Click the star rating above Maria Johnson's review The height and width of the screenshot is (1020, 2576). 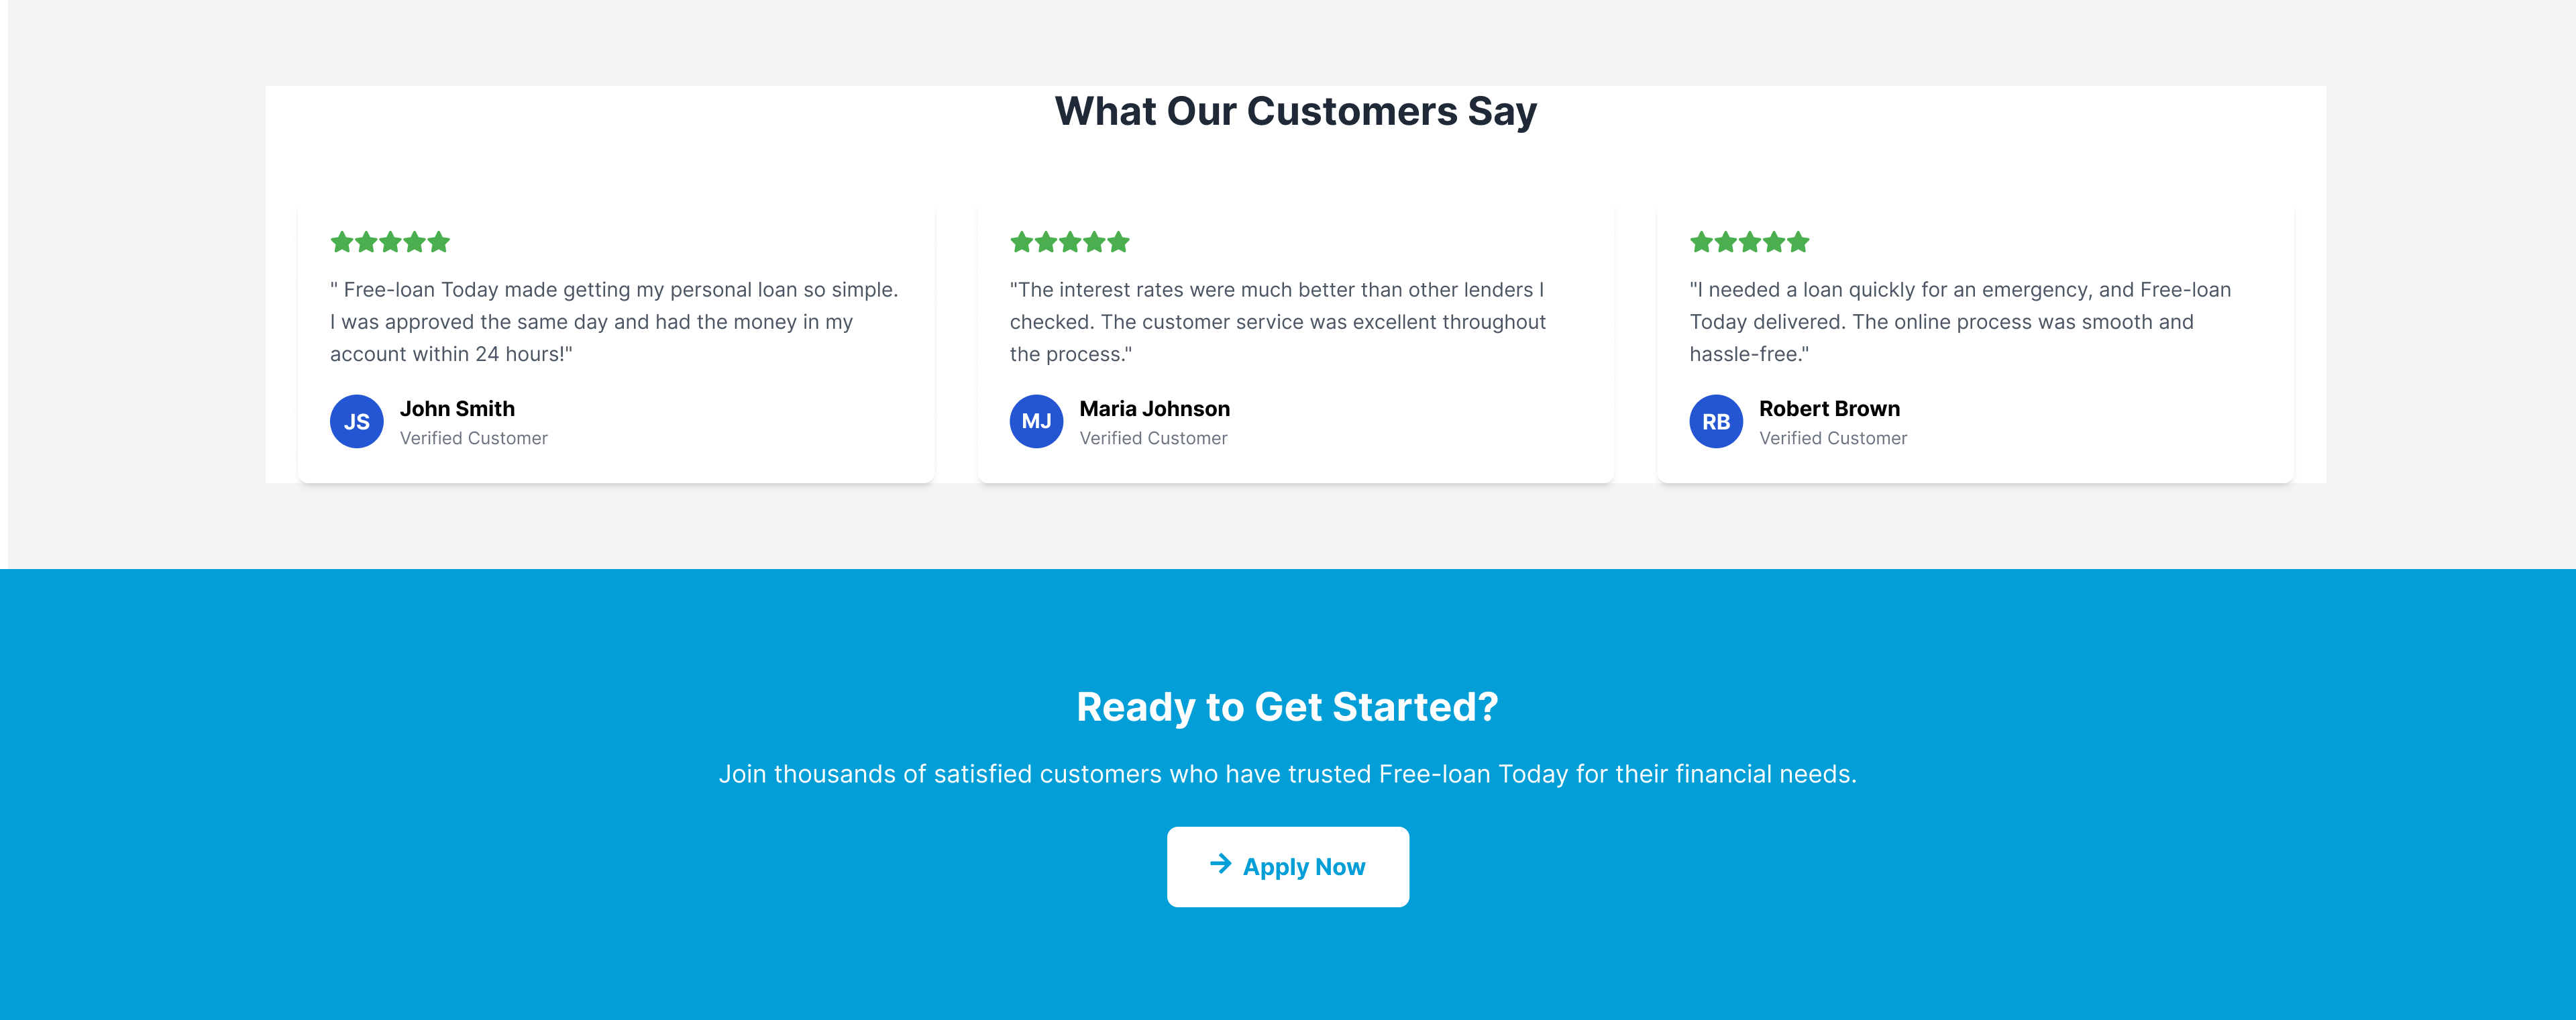click(1069, 242)
